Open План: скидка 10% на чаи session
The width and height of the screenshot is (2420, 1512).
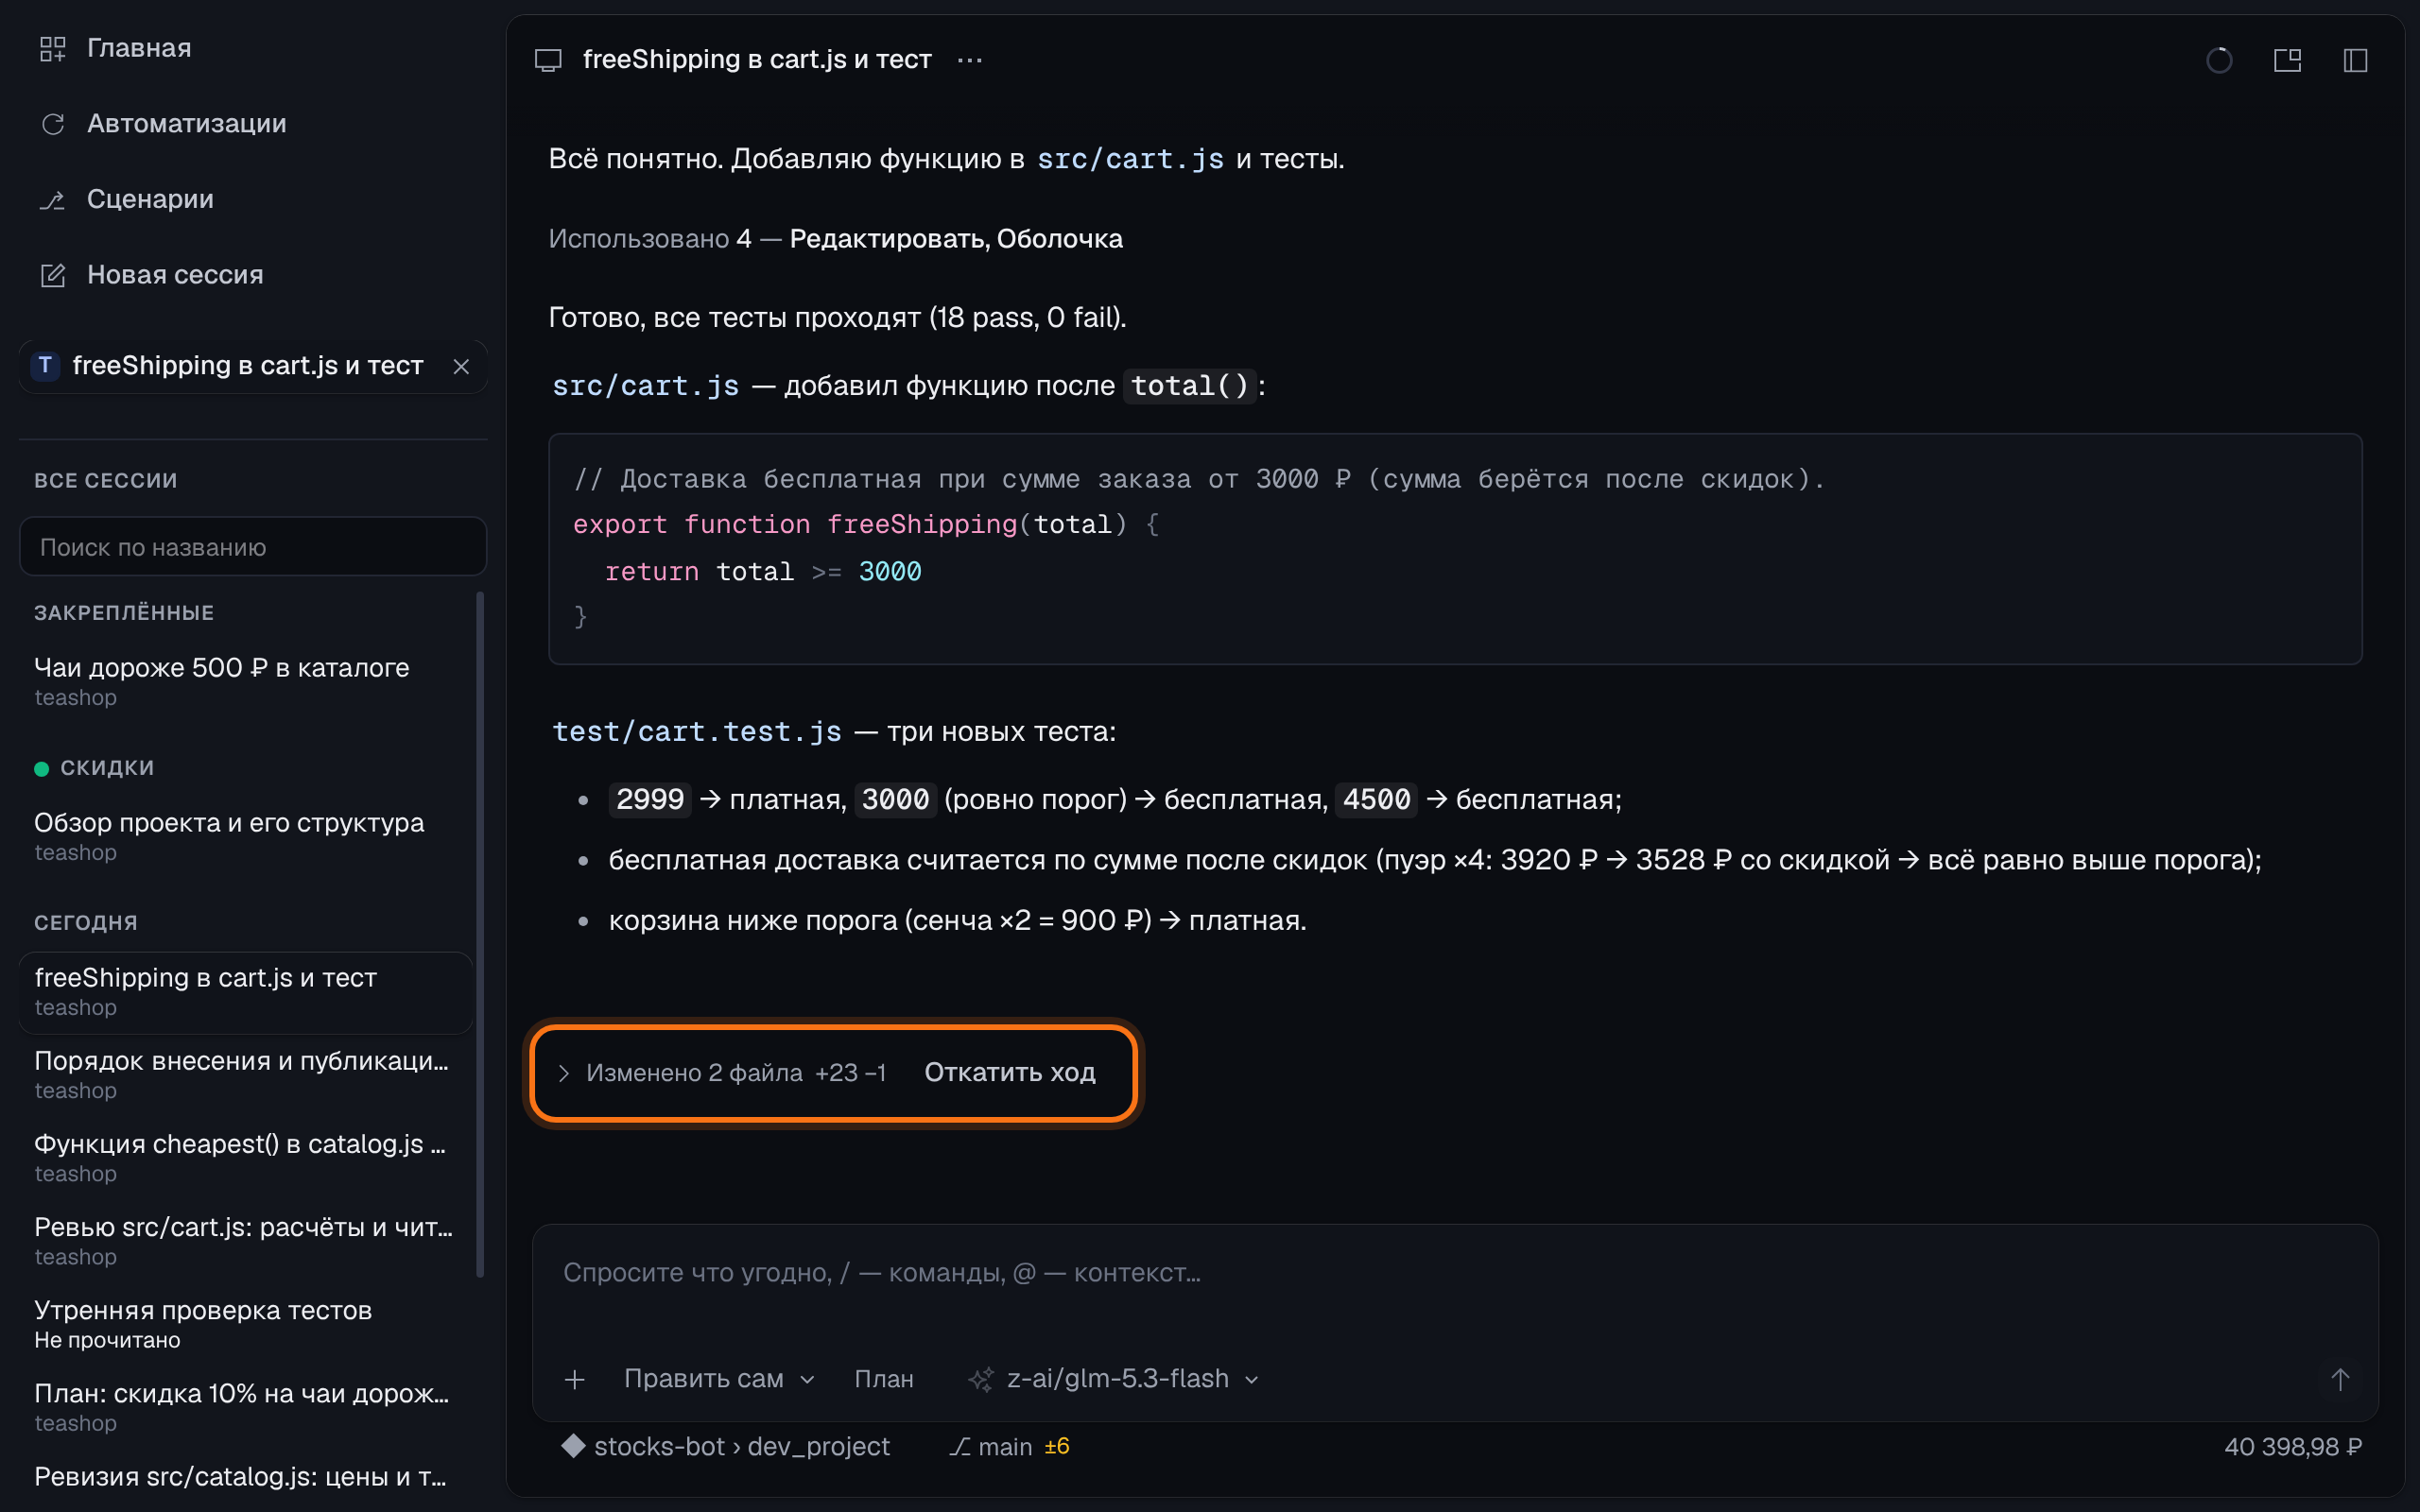click(x=245, y=1406)
